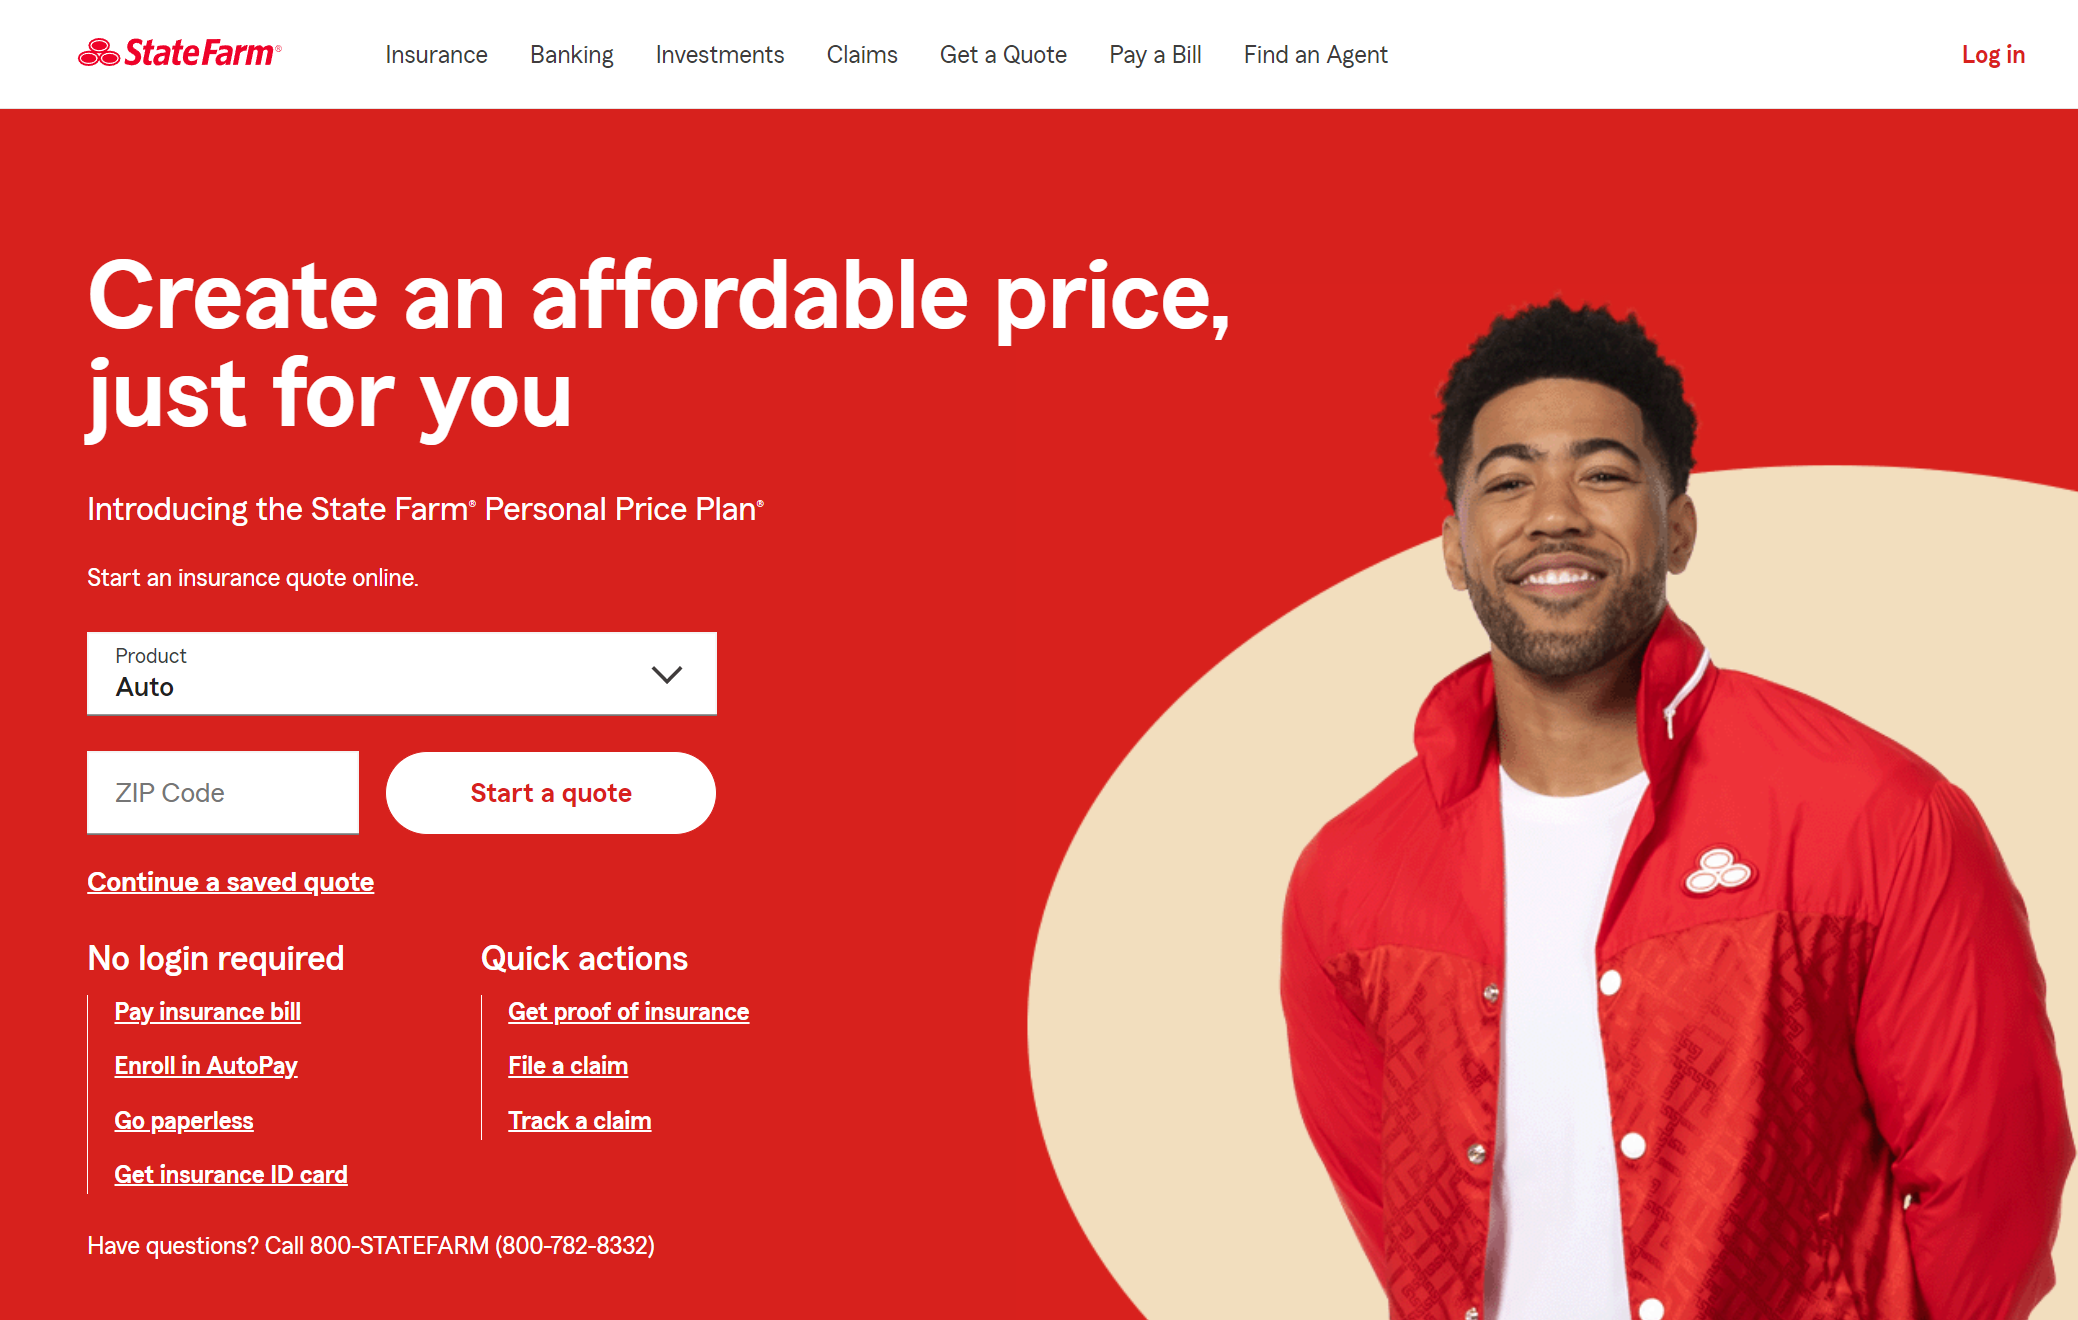Click the File a claim quick action
Viewport: 2078px width, 1320px height.
coord(568,1066)
